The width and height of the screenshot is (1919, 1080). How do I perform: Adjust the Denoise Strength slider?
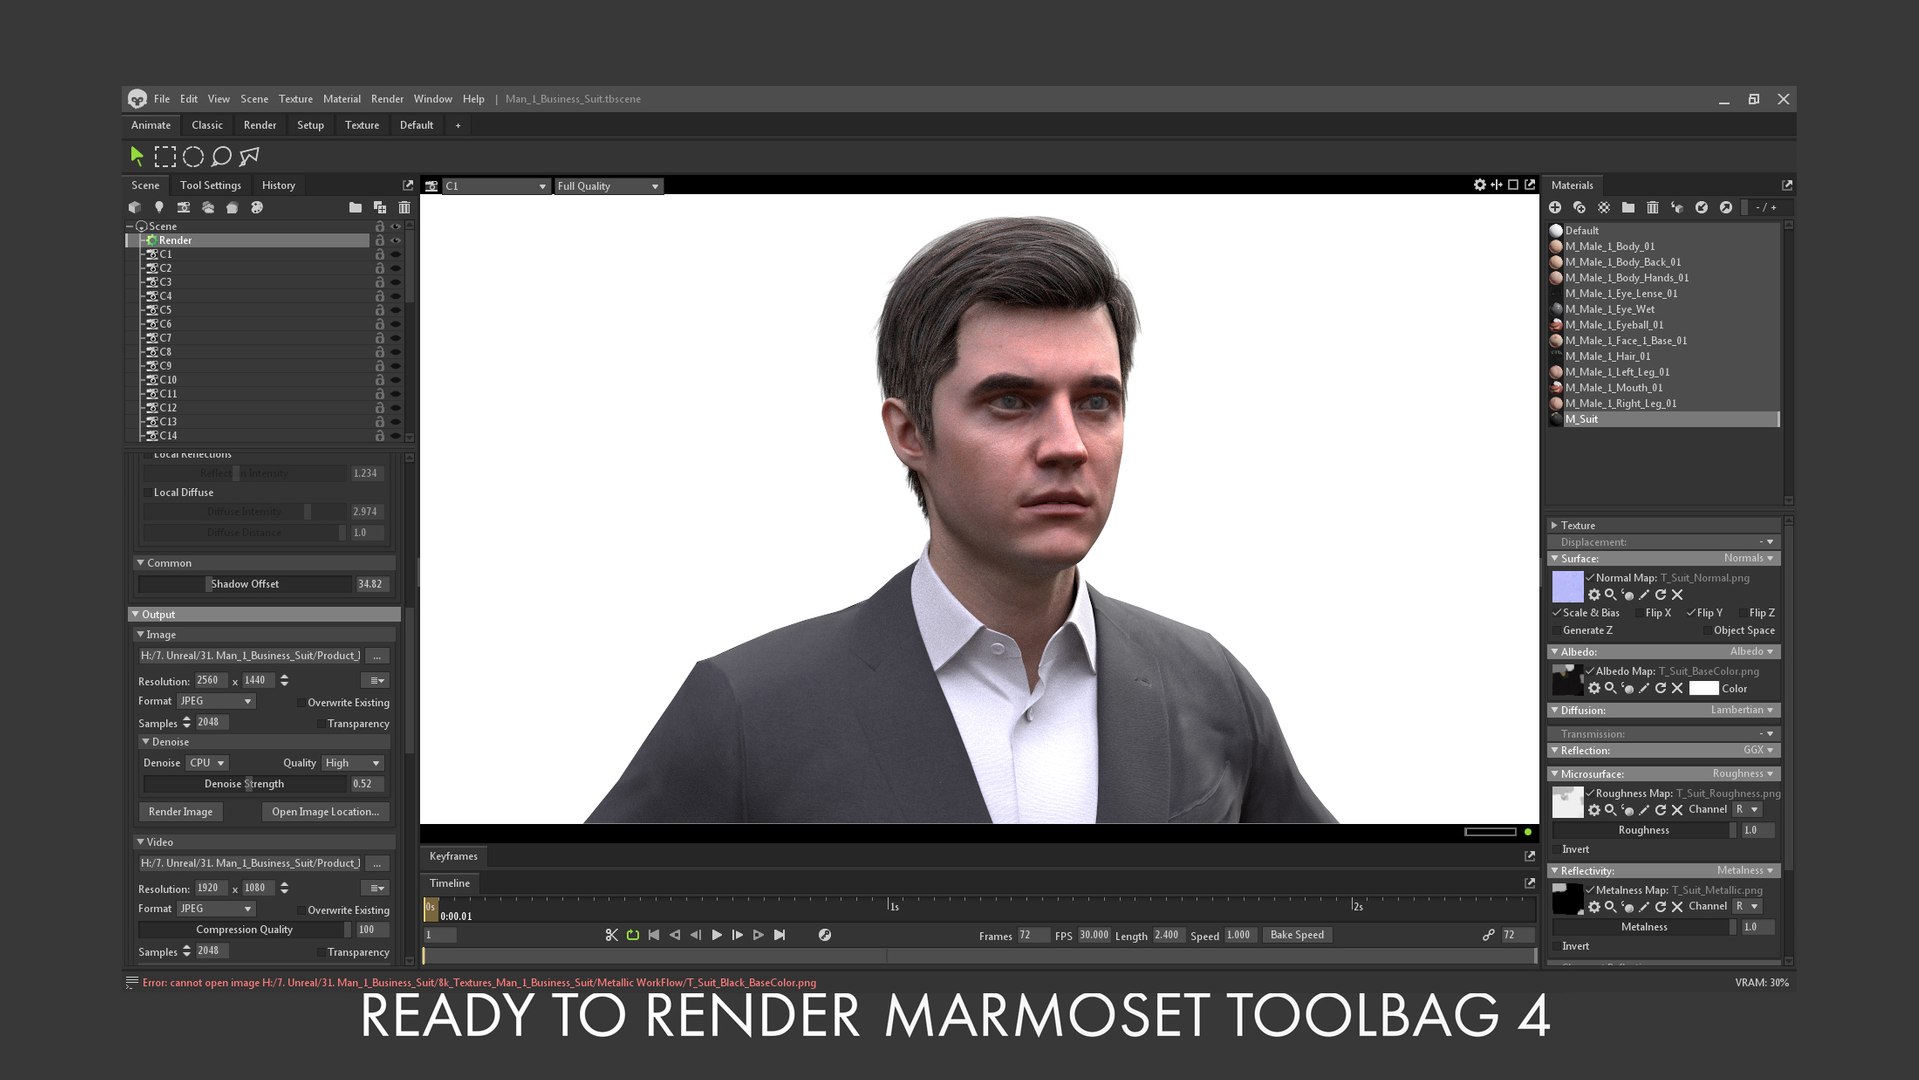245,784
